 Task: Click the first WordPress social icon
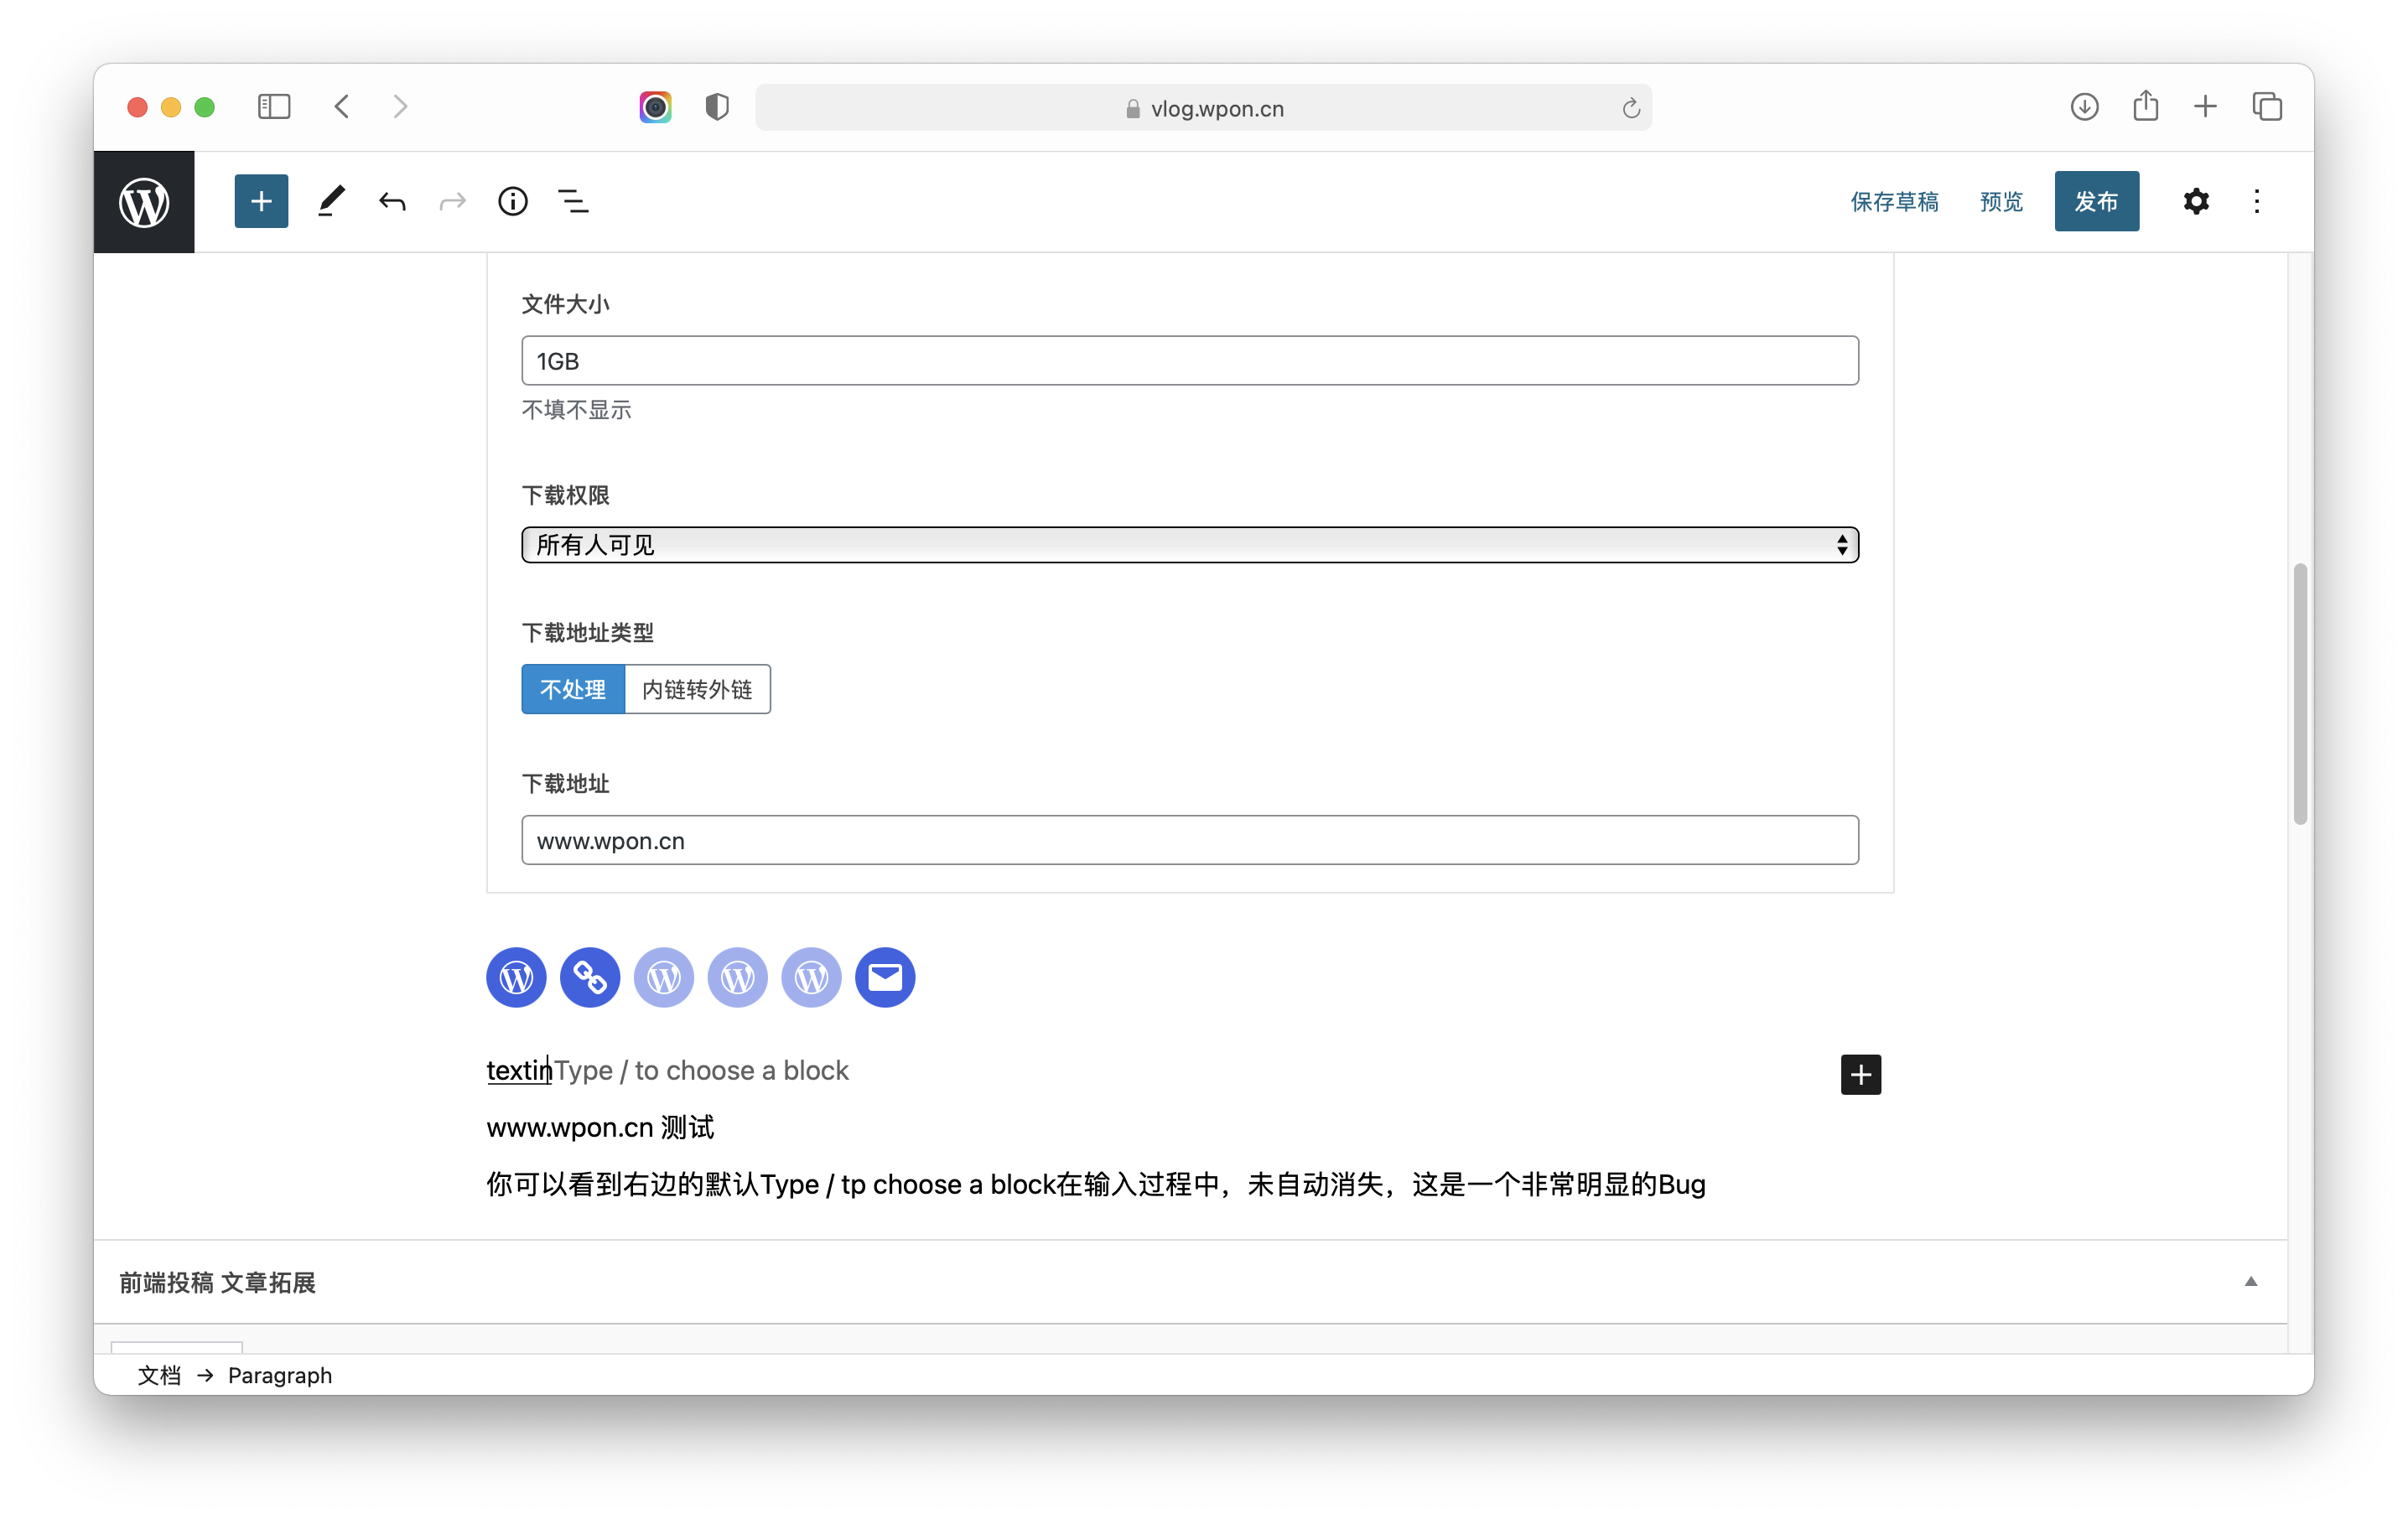(x=516, y=977)
